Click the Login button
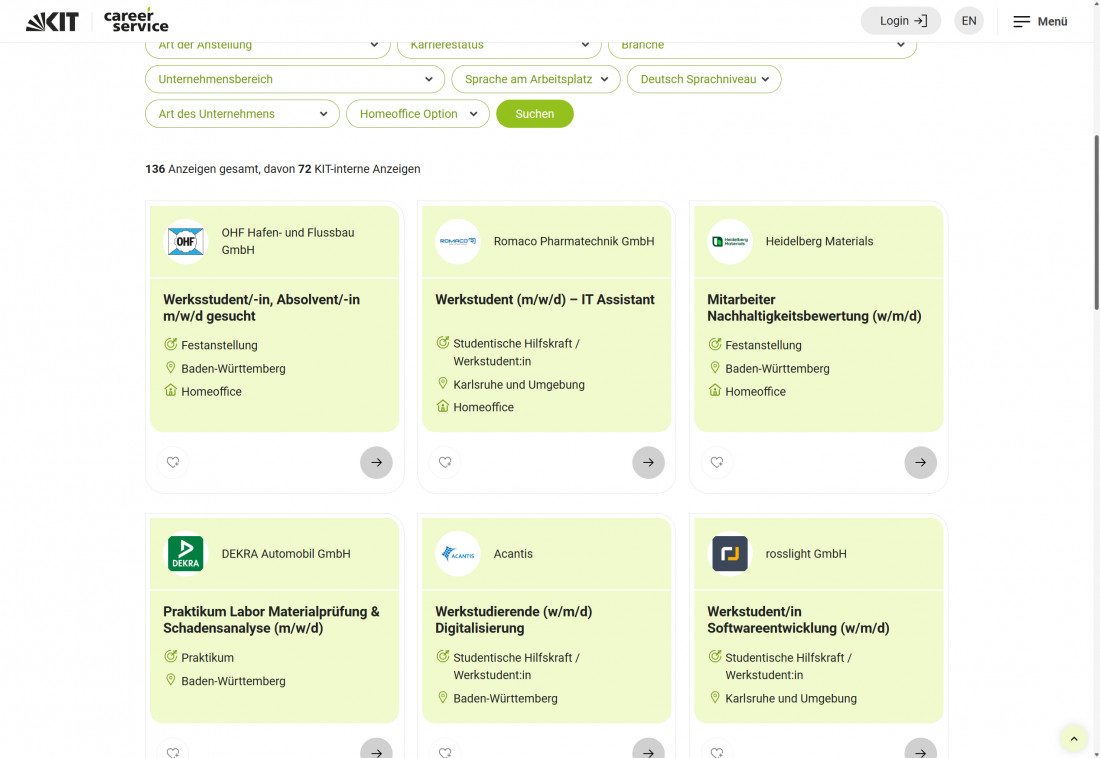The height and width of the screenshot is (758, 1100). click(902, 21)
